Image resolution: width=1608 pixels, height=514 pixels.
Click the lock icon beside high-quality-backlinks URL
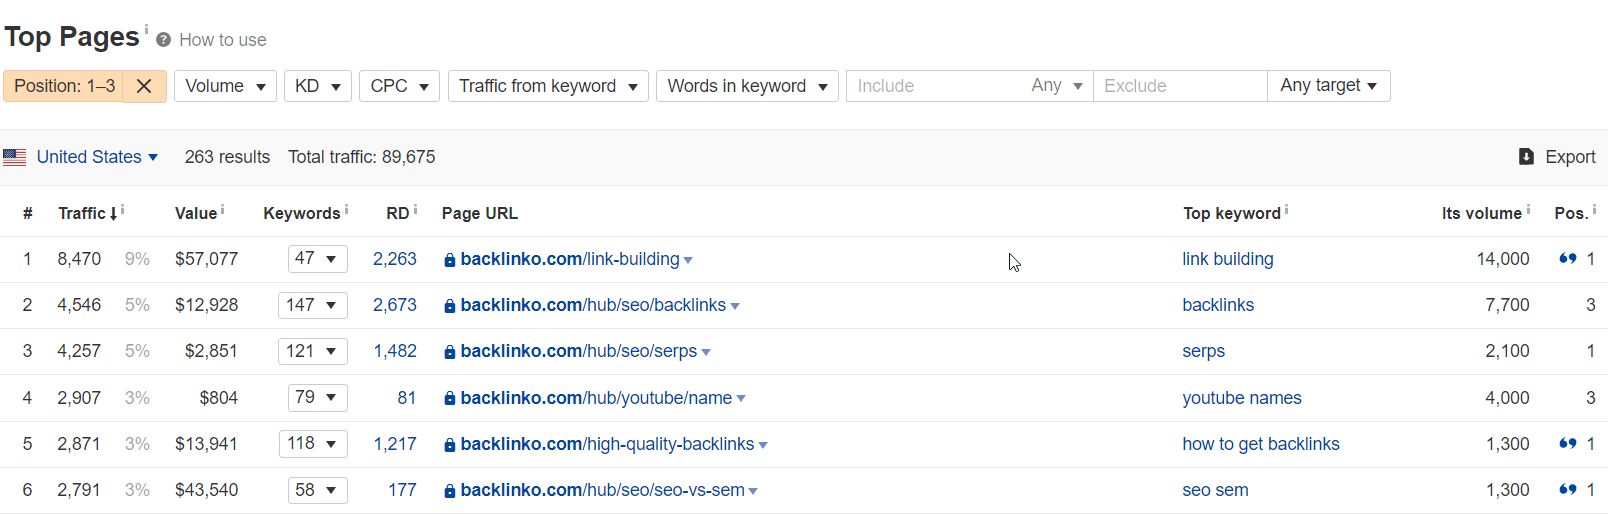[450, 445]
